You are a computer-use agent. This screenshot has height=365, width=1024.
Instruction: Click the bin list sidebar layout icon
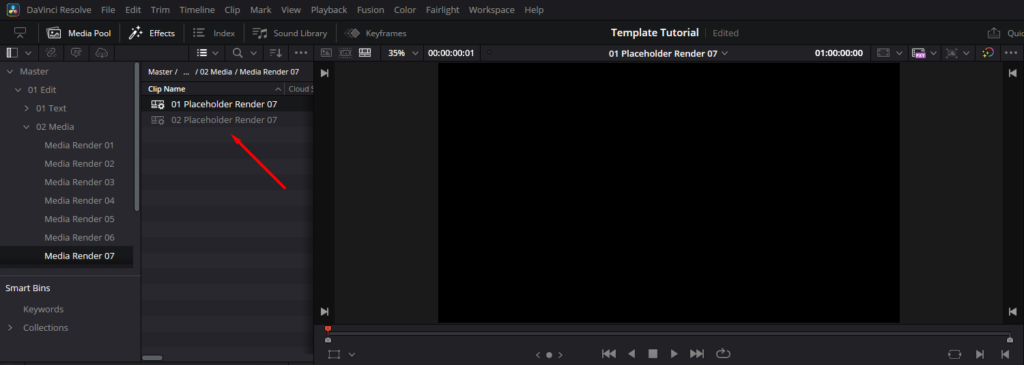click(x=12, y=53)
